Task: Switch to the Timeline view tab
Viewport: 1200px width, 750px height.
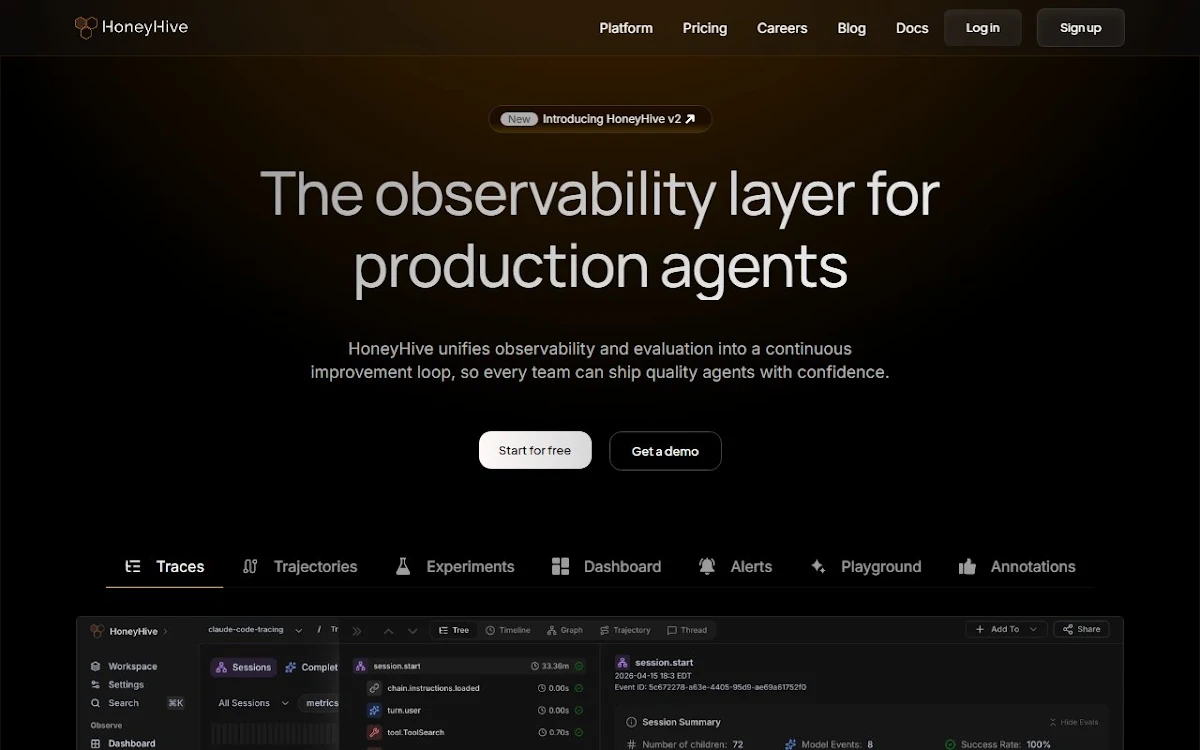Action: click(x=508, y=630)
